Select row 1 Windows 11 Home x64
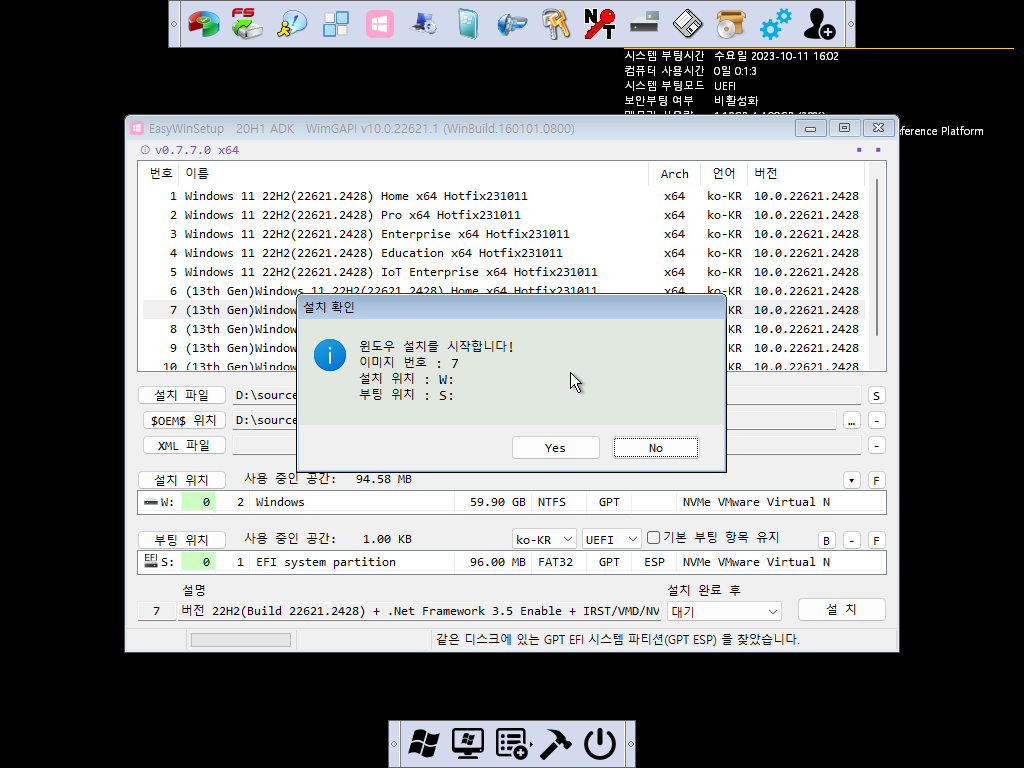Screen dimensions: 1024x768 pos(504,196)
